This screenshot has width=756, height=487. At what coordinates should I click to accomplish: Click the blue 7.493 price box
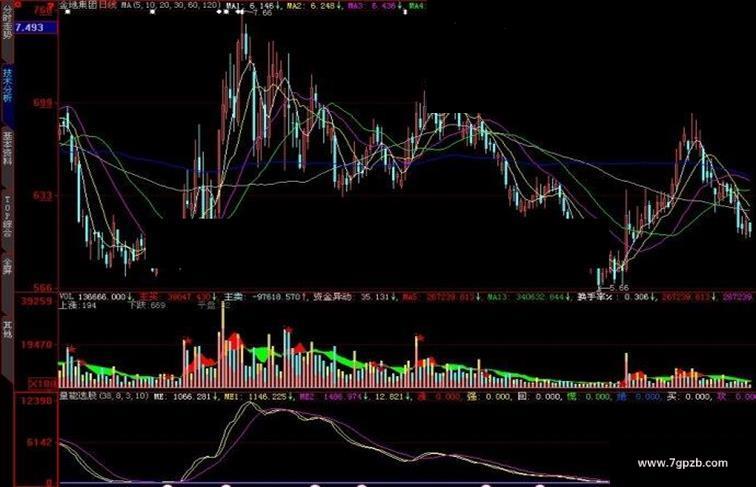(x=36, y=27)
